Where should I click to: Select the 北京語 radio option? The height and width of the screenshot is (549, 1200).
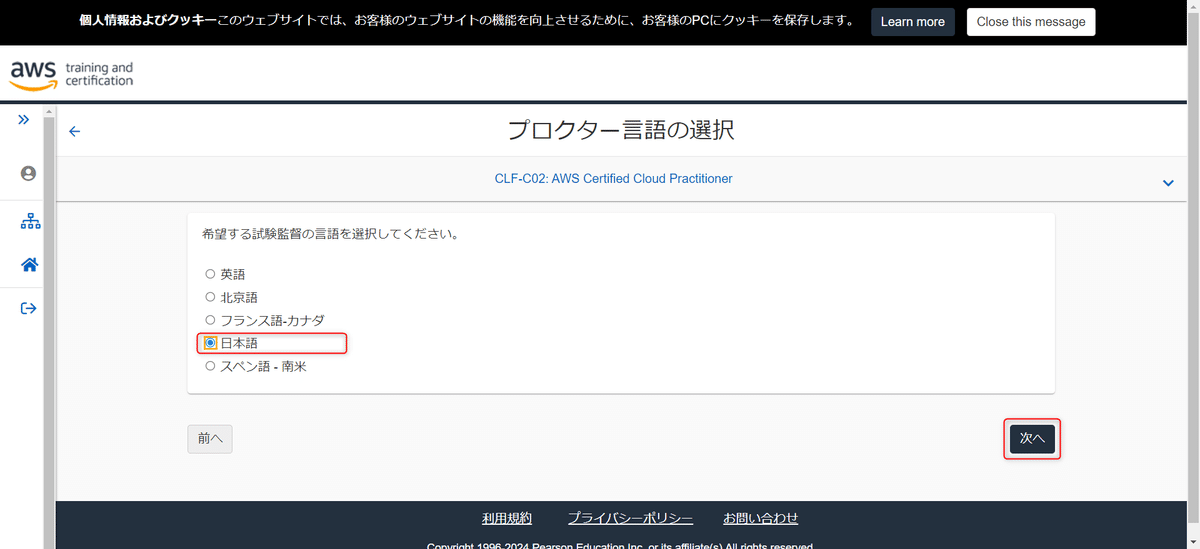pyautogui.click(x=210, y=297)
